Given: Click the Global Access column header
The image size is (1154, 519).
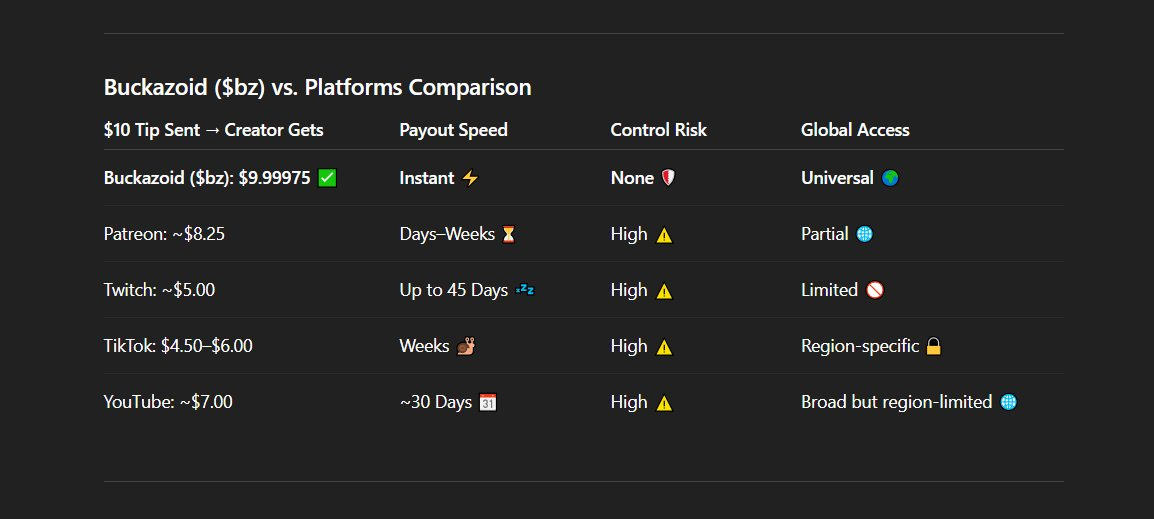Looking at the screenshot, I should coord(855,130).
